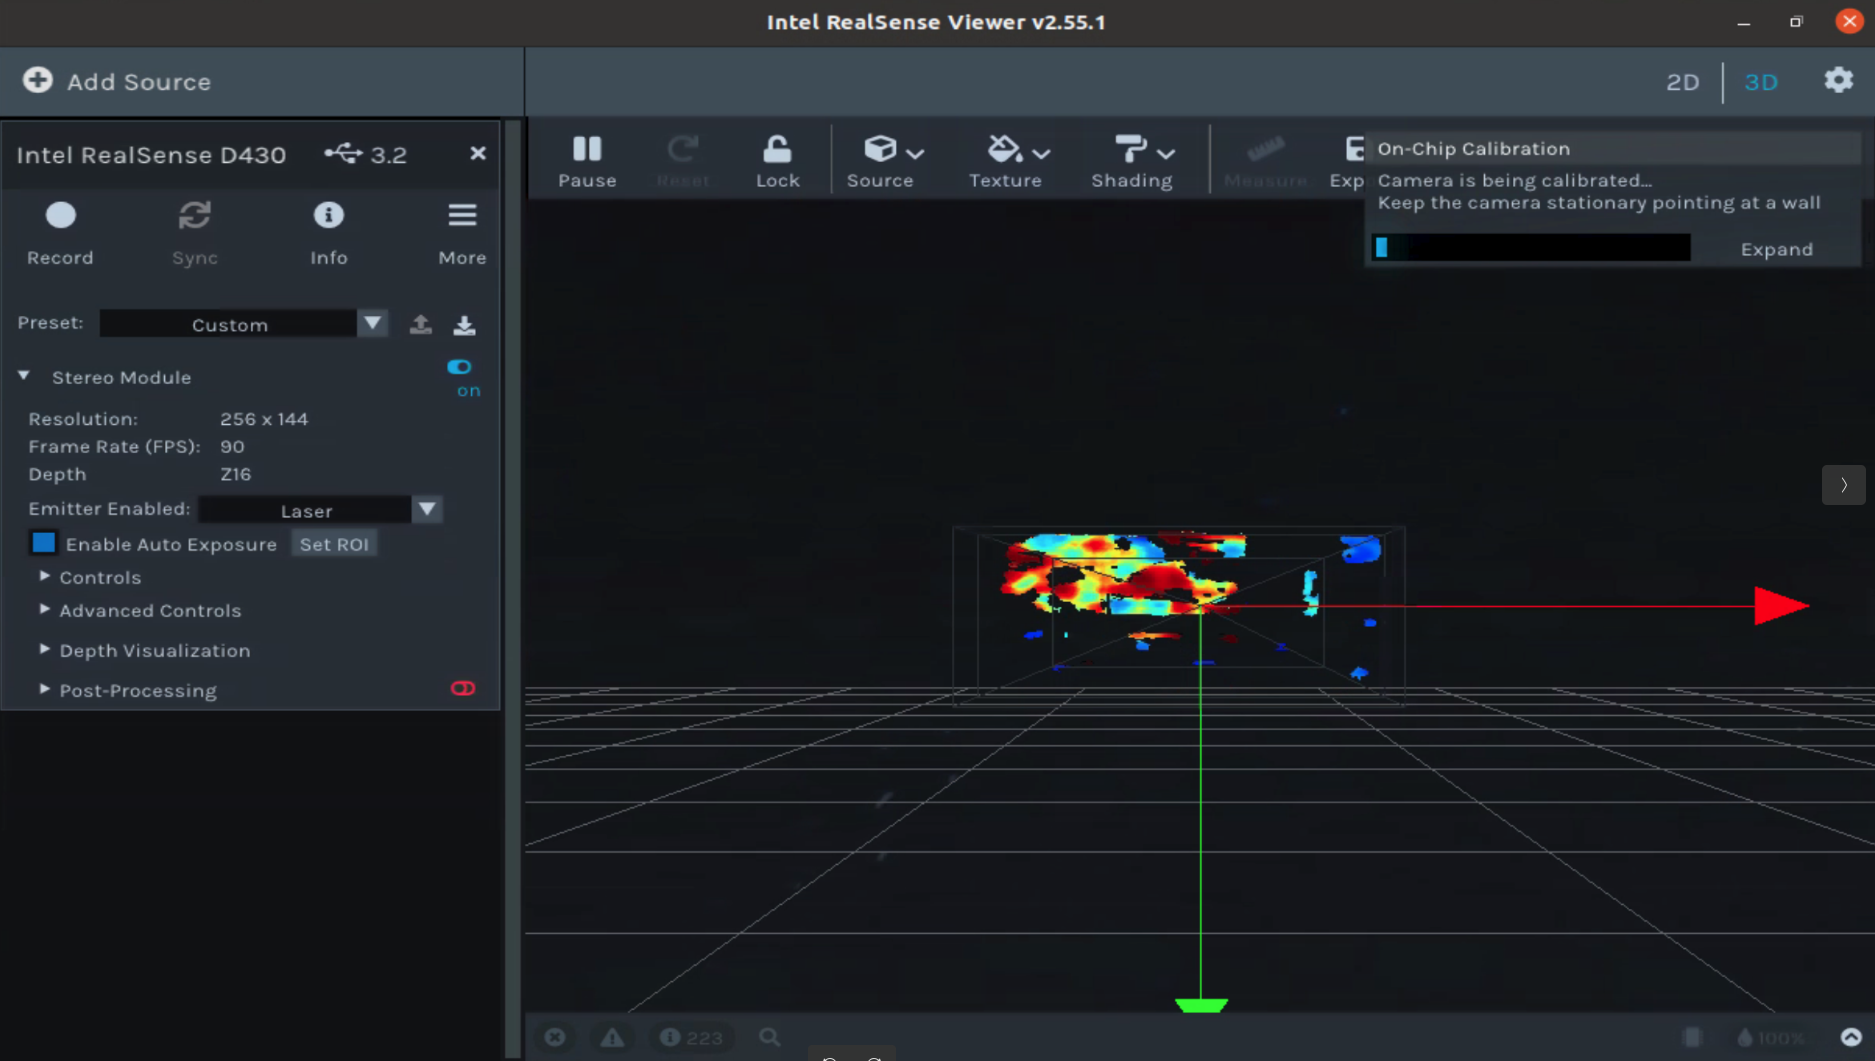Click the Lock view icon
Image resolution: width=1875 pixels, height=1061 pixels.
tap(777, 160)
